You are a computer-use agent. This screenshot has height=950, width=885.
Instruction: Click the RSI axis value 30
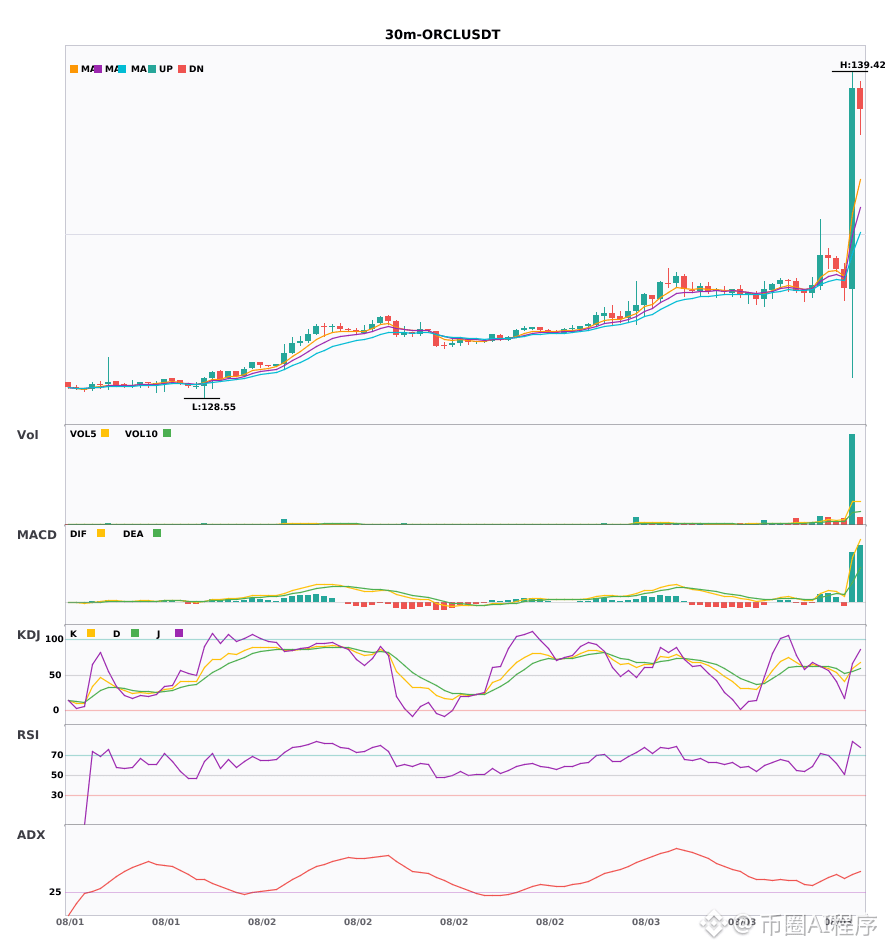point(57,795)
